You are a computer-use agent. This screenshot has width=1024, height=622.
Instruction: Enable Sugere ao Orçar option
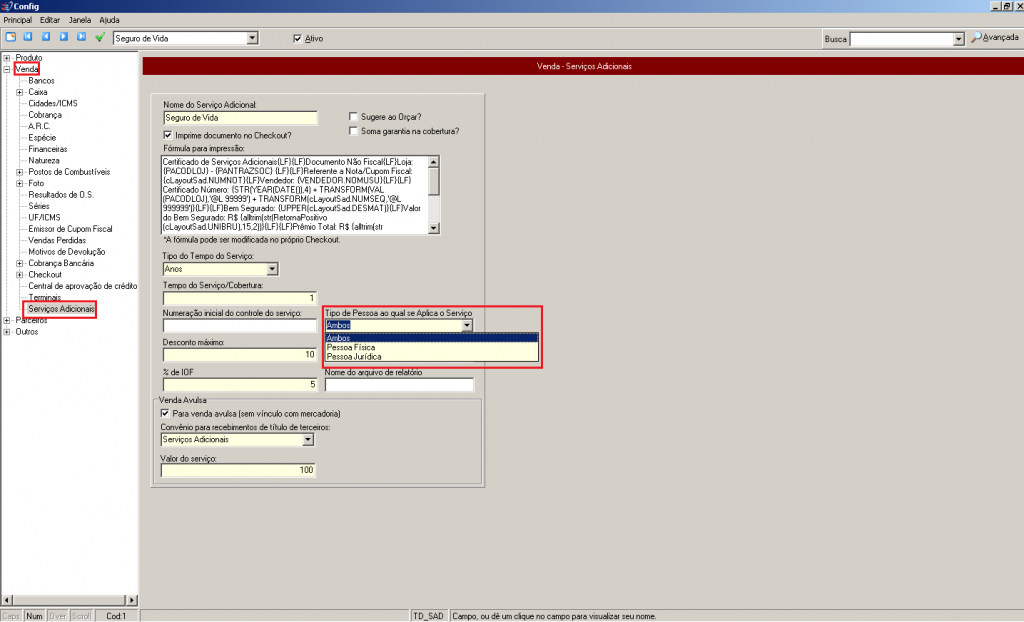point(353,117)
